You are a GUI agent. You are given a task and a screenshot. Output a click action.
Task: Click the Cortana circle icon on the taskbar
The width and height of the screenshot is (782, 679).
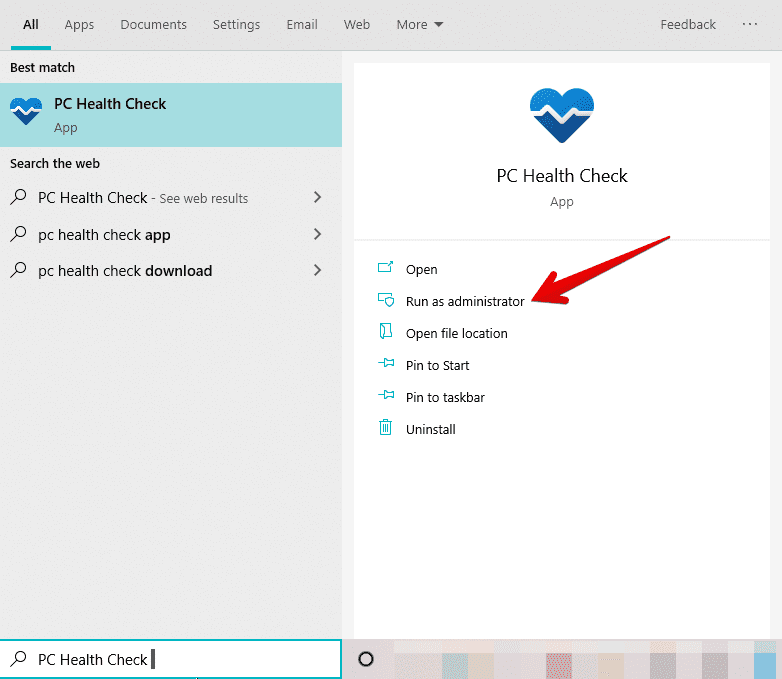click(366, 659)
